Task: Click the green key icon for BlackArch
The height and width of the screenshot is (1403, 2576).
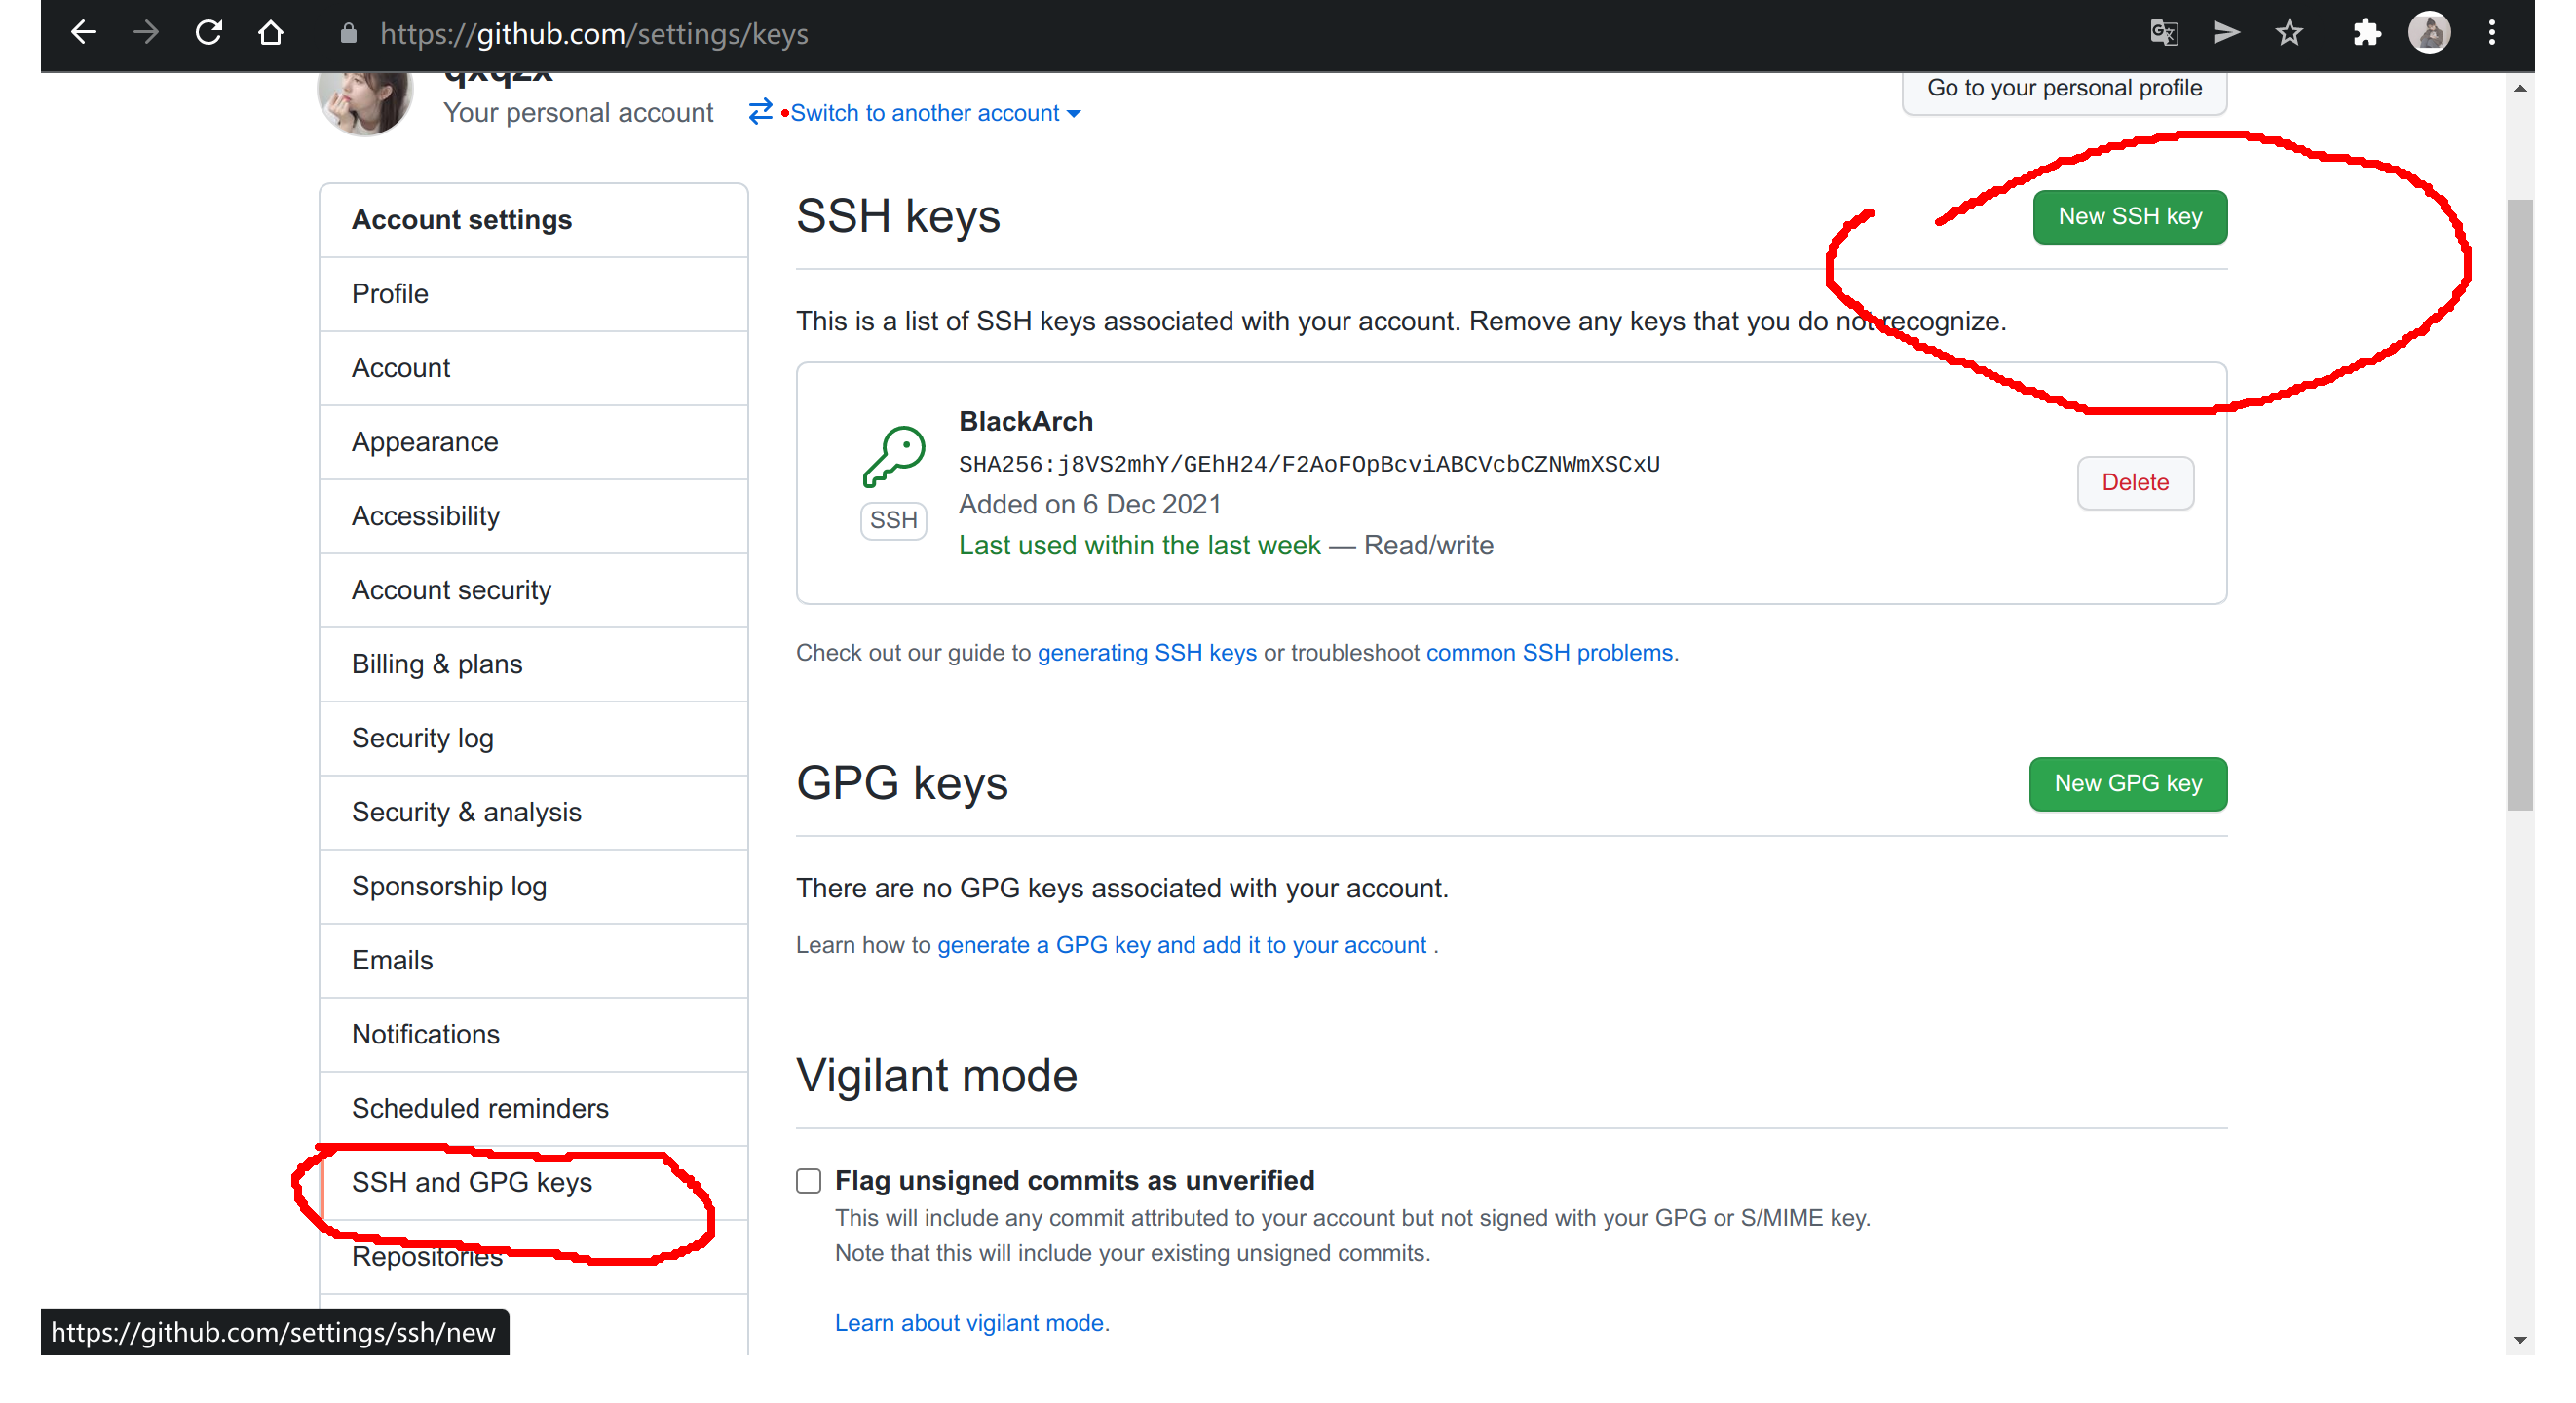Action: (x=894, y=457)
